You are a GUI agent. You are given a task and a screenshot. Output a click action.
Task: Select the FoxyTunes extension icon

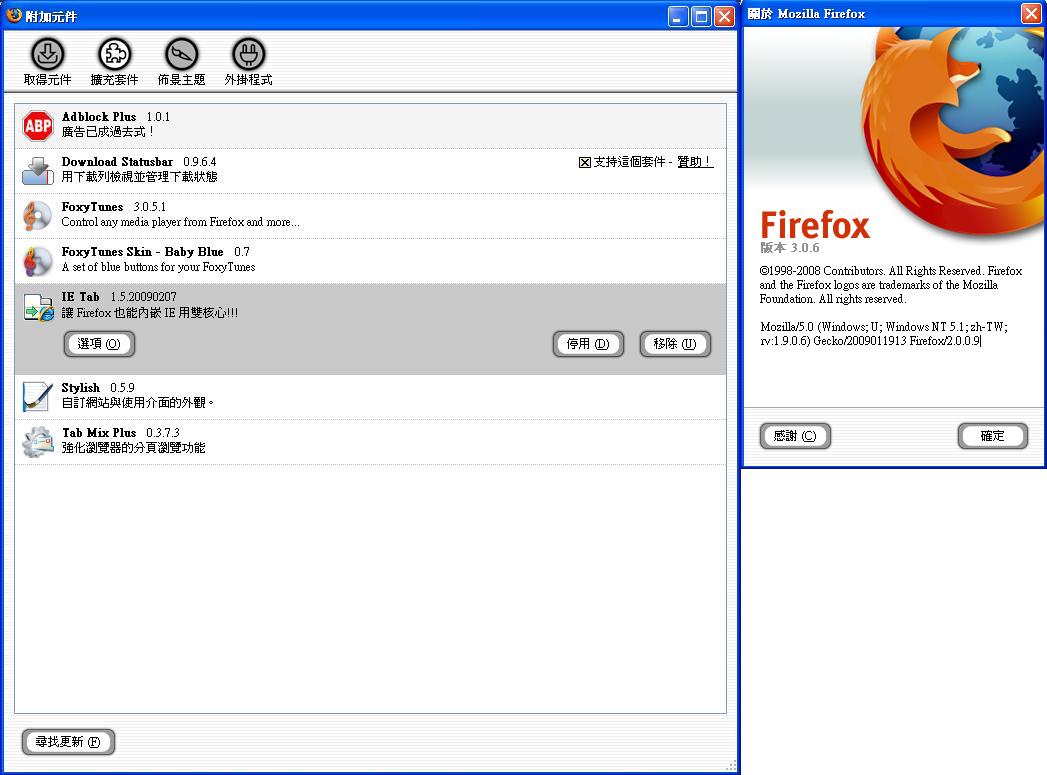37,216
